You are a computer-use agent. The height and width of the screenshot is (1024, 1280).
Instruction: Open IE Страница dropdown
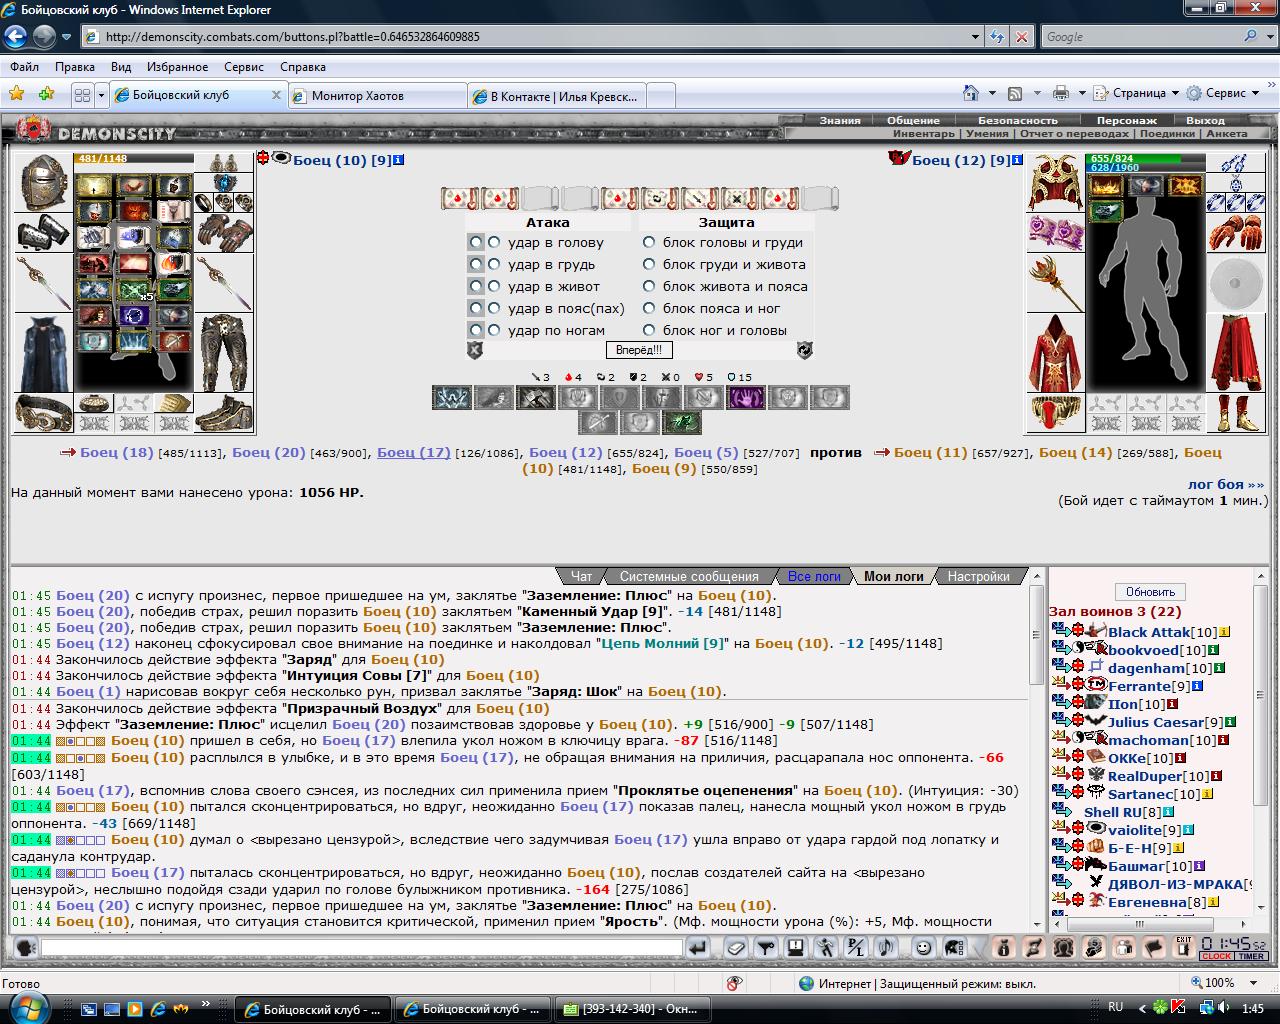[1138, 93]
